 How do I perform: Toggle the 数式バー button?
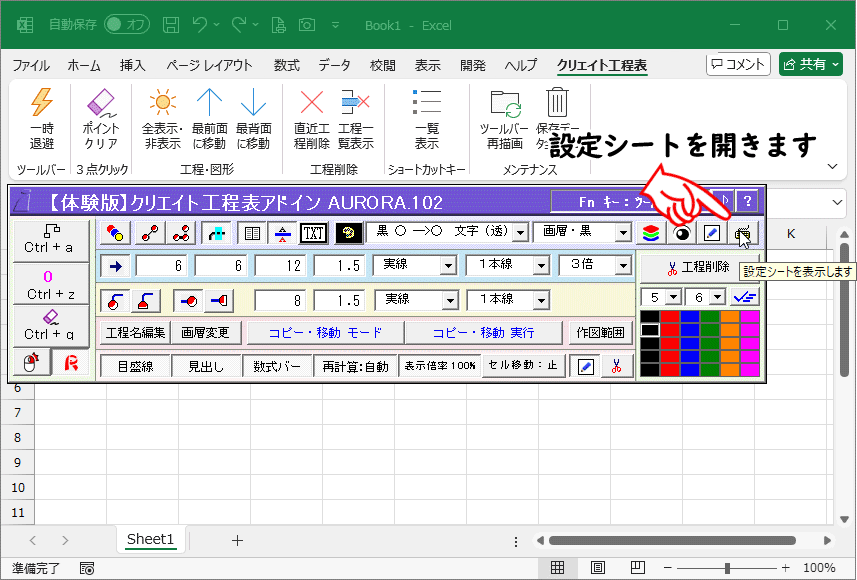[x=277, y=366]
